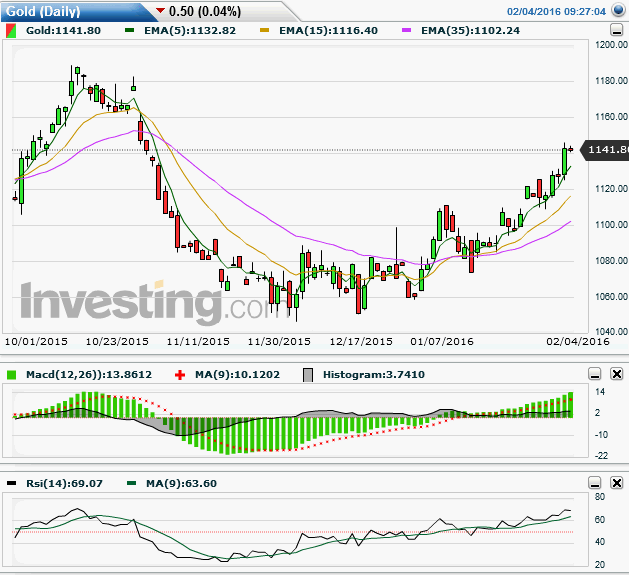This screenshot has height=575, width=629.
Task: Click the black Rsi(14) legend marker
Action: click(12, 483)
